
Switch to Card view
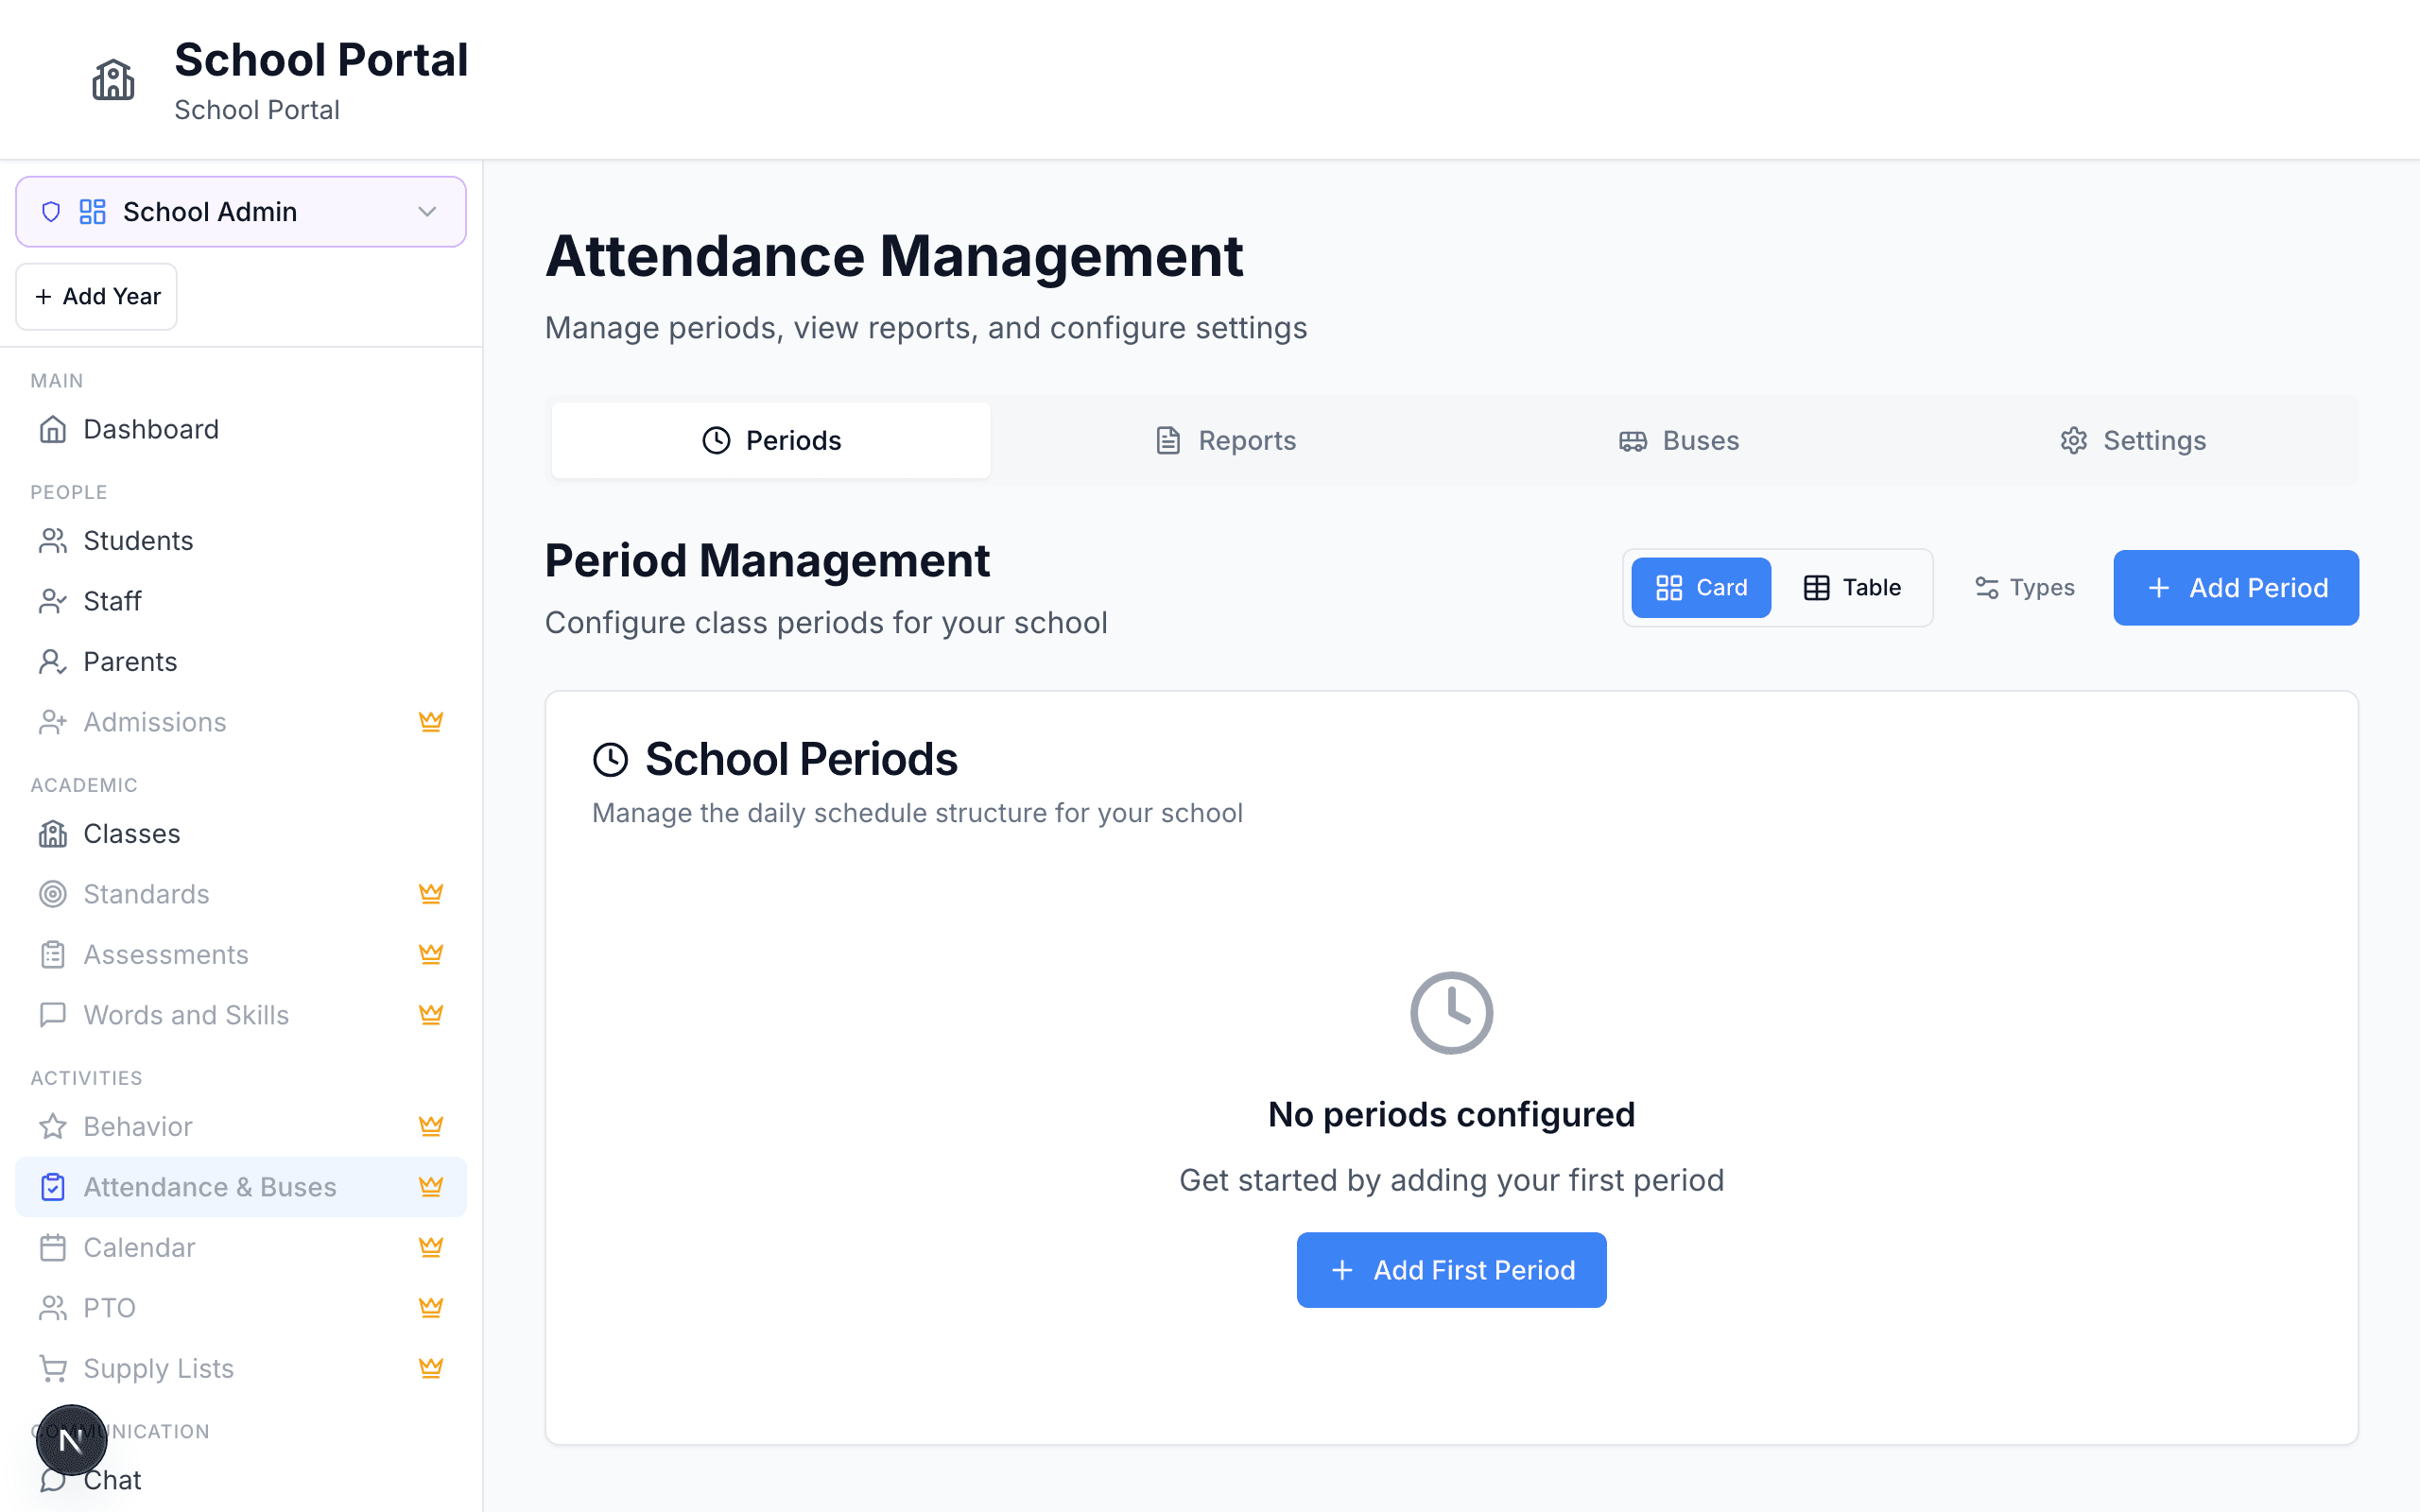point(1701,588)
